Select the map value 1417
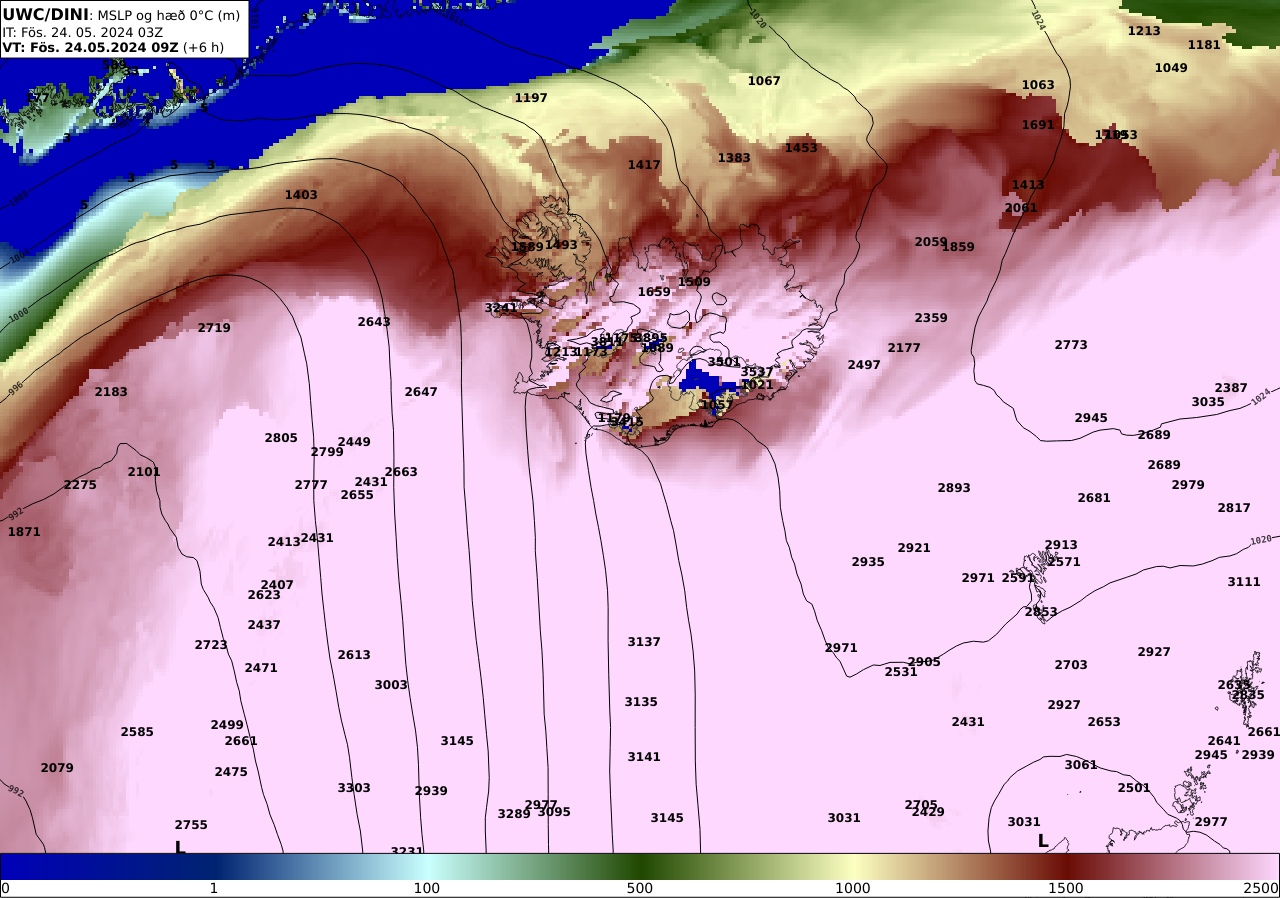Screen dimensions: 1280x898 [x=644, y=165]
